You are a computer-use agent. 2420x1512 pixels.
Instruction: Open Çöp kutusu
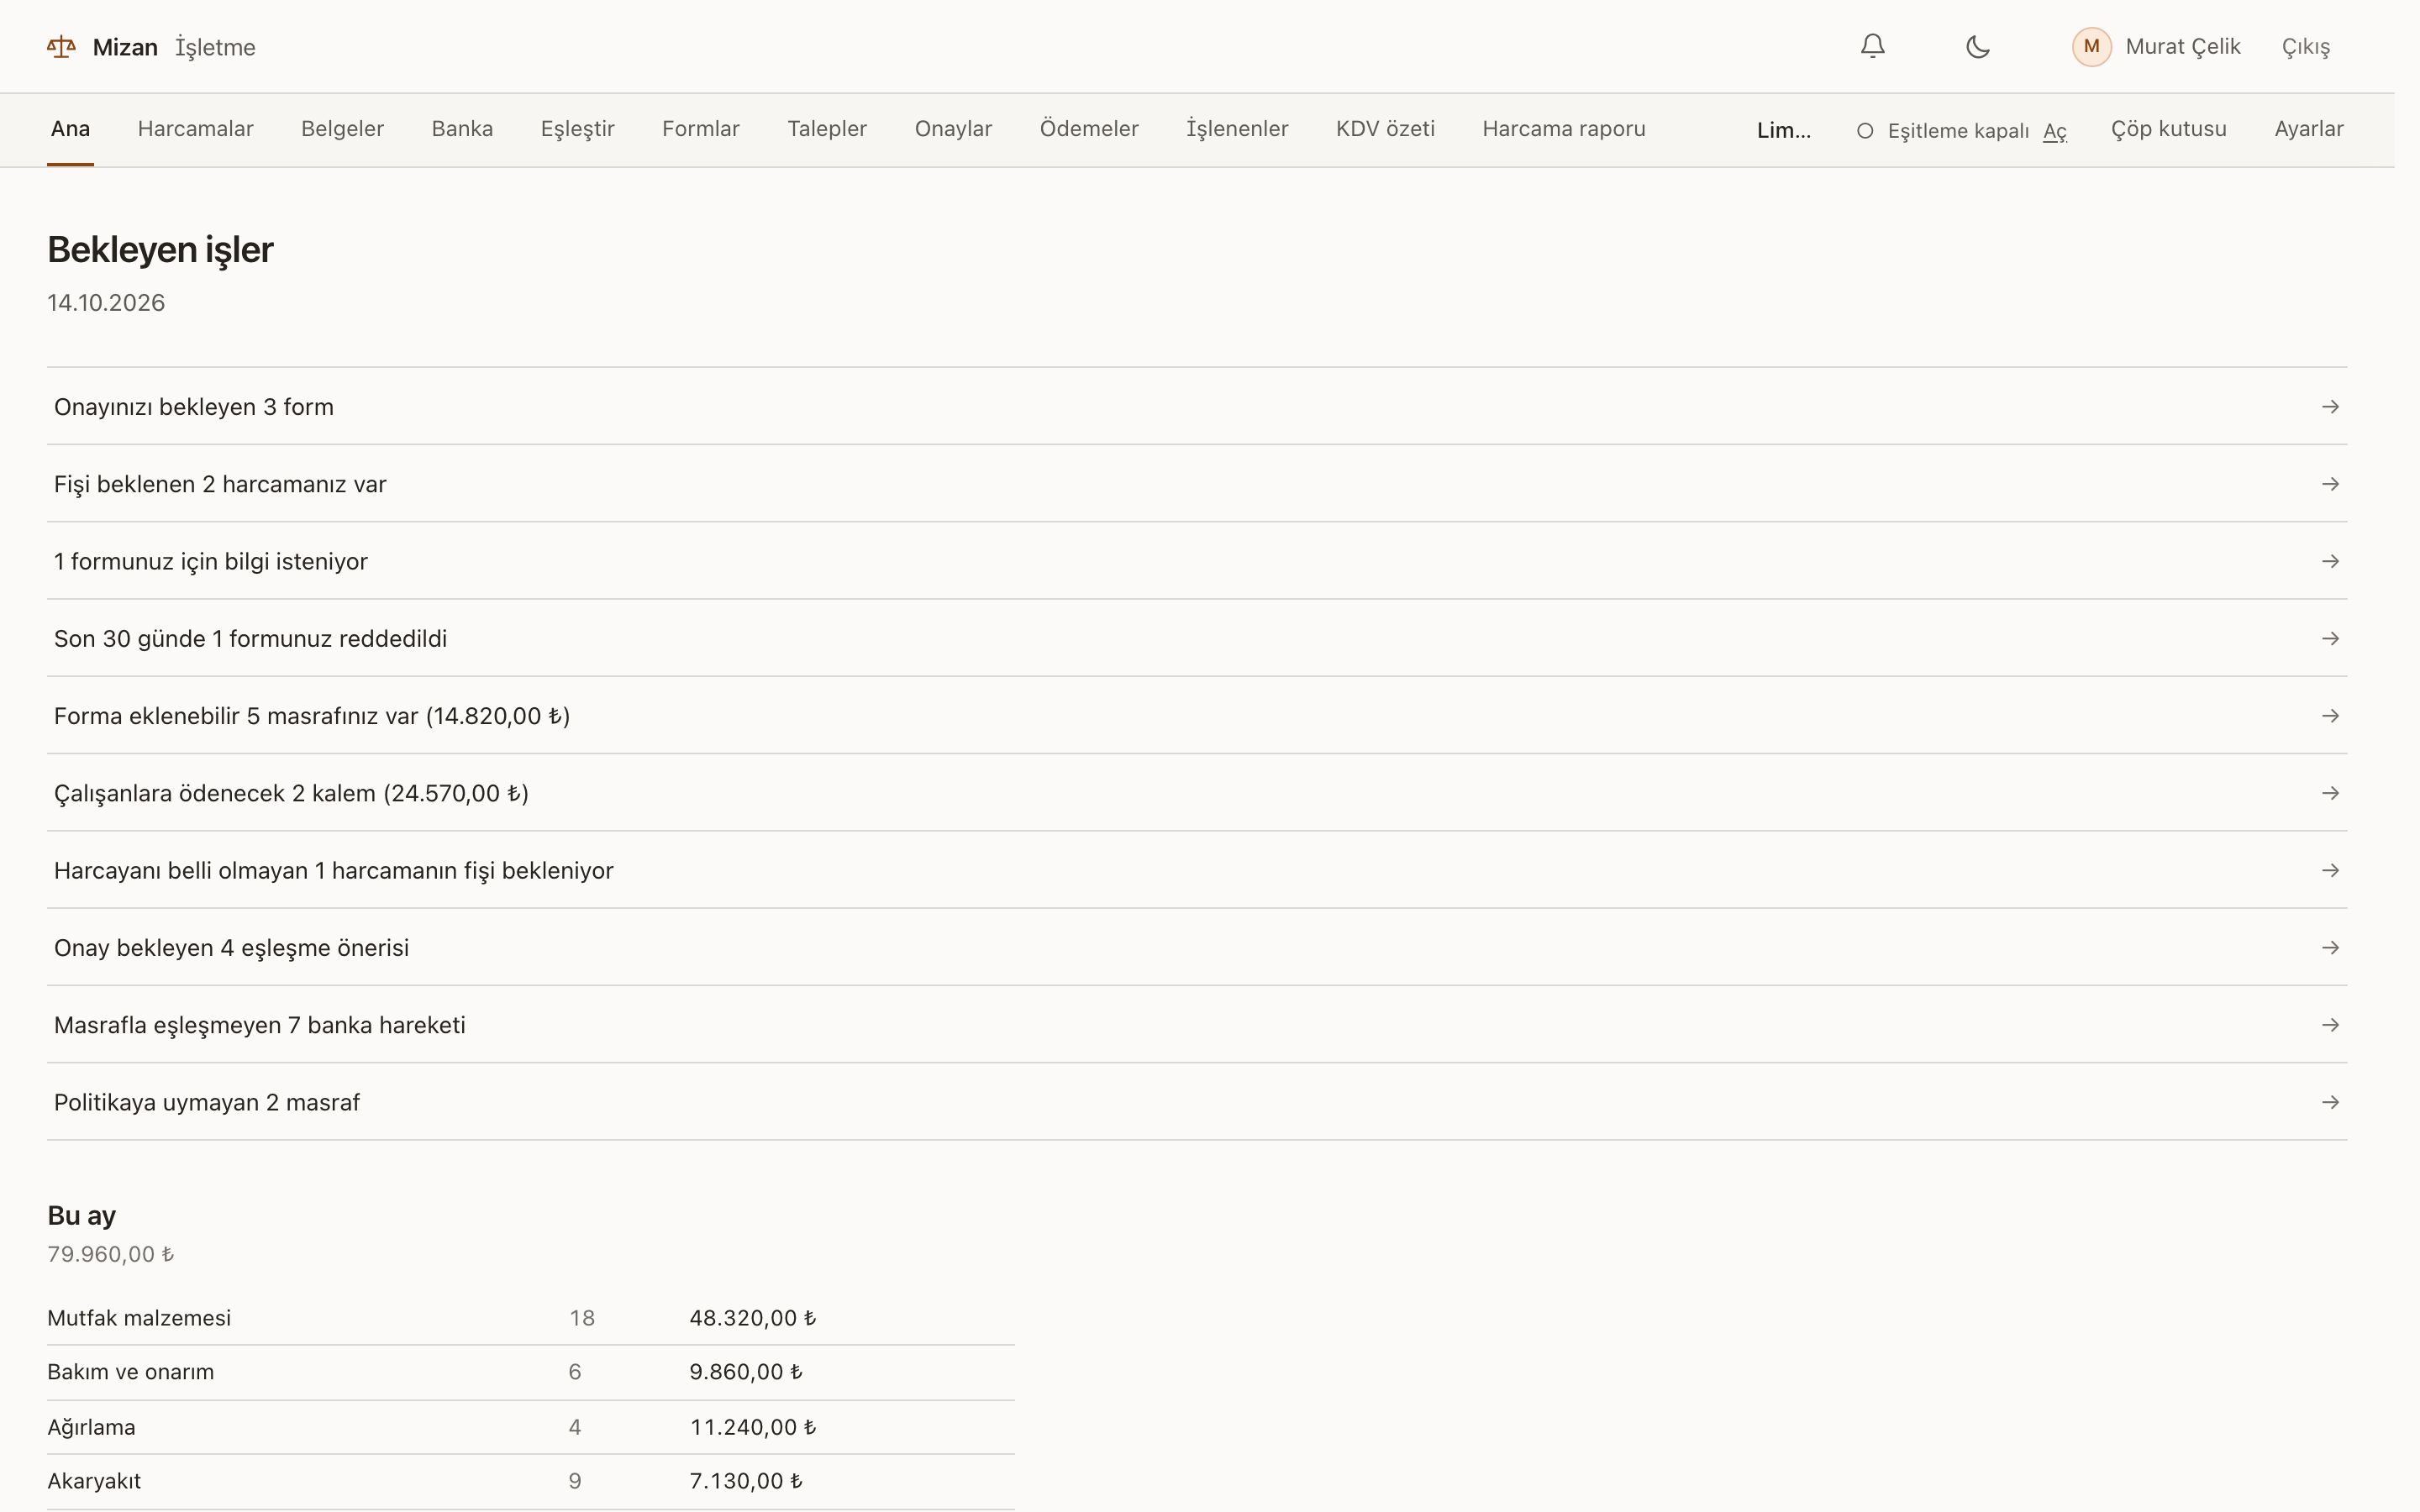[x=2168, y=129]
